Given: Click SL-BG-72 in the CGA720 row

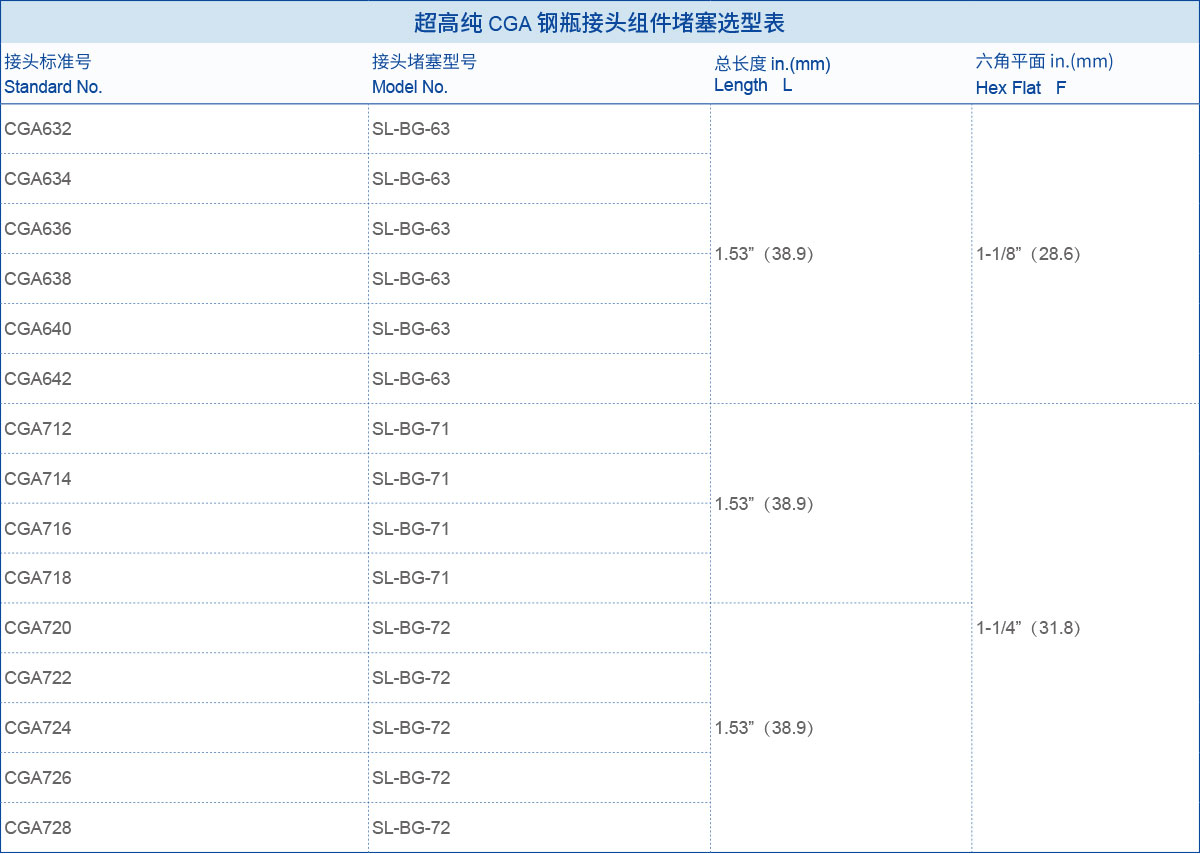Looking at the screenshot, I should coord(411,628).
